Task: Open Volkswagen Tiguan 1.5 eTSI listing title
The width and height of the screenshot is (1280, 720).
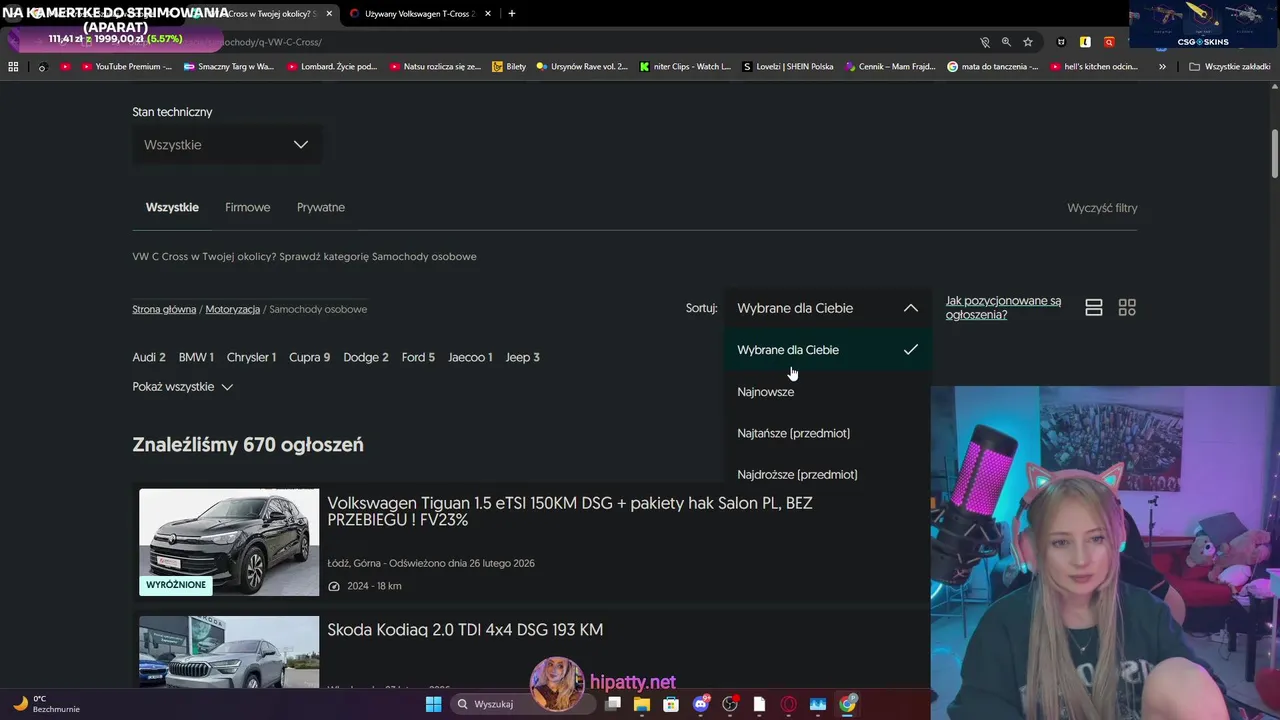Action: [x=570, y=512]
